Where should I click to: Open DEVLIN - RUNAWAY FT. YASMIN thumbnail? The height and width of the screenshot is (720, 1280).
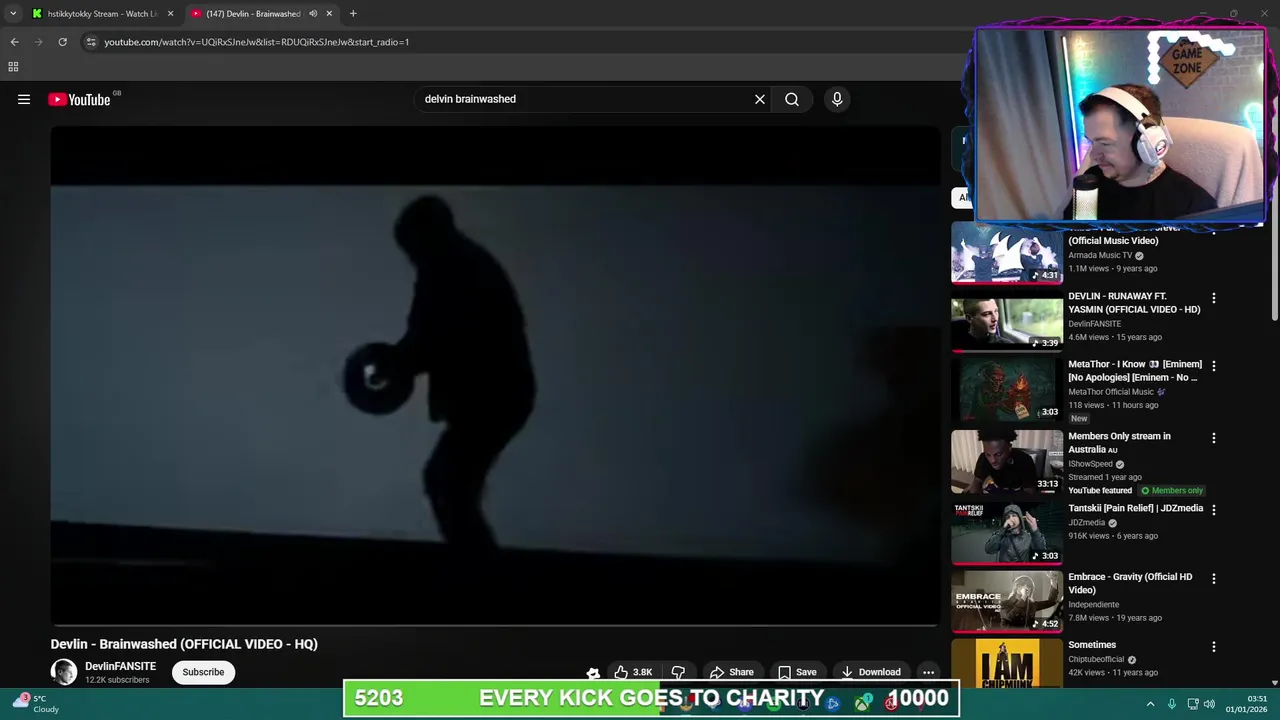tap(1007, 322)
